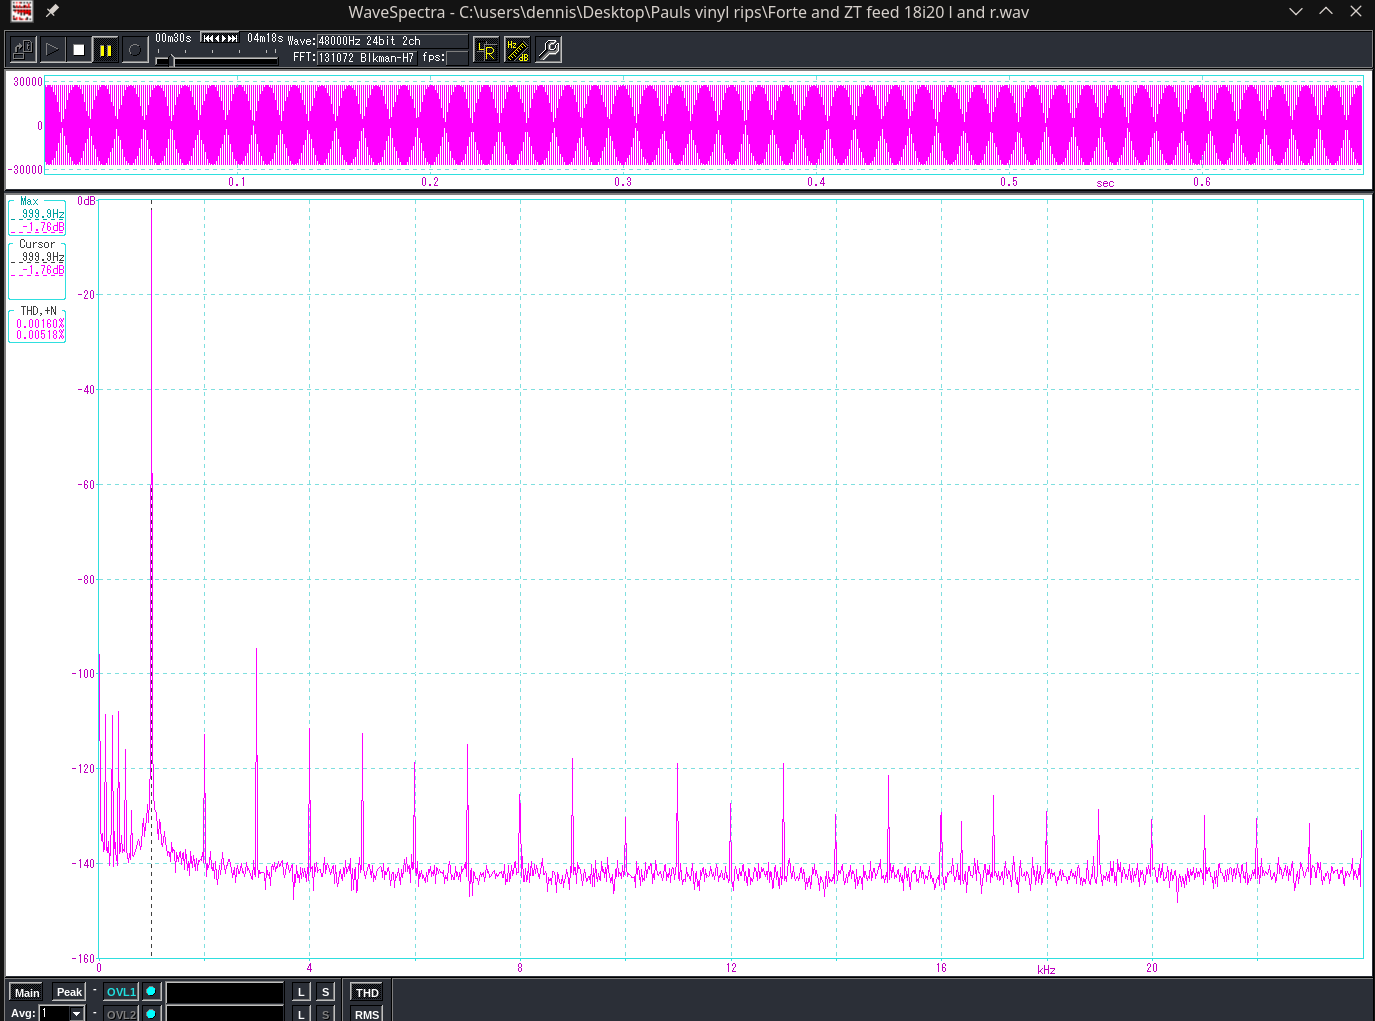Select the Cursor panel -1.76dB reading
Screen dimensions: 1375x1021
[42, 270]
